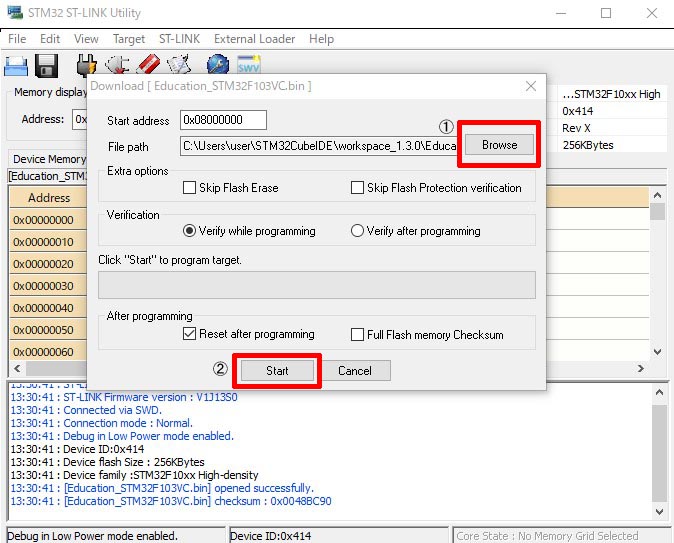Viewport: 674px width, 543px height.
Task: Click the Memory display Address field
Action: tap(80, 119)
